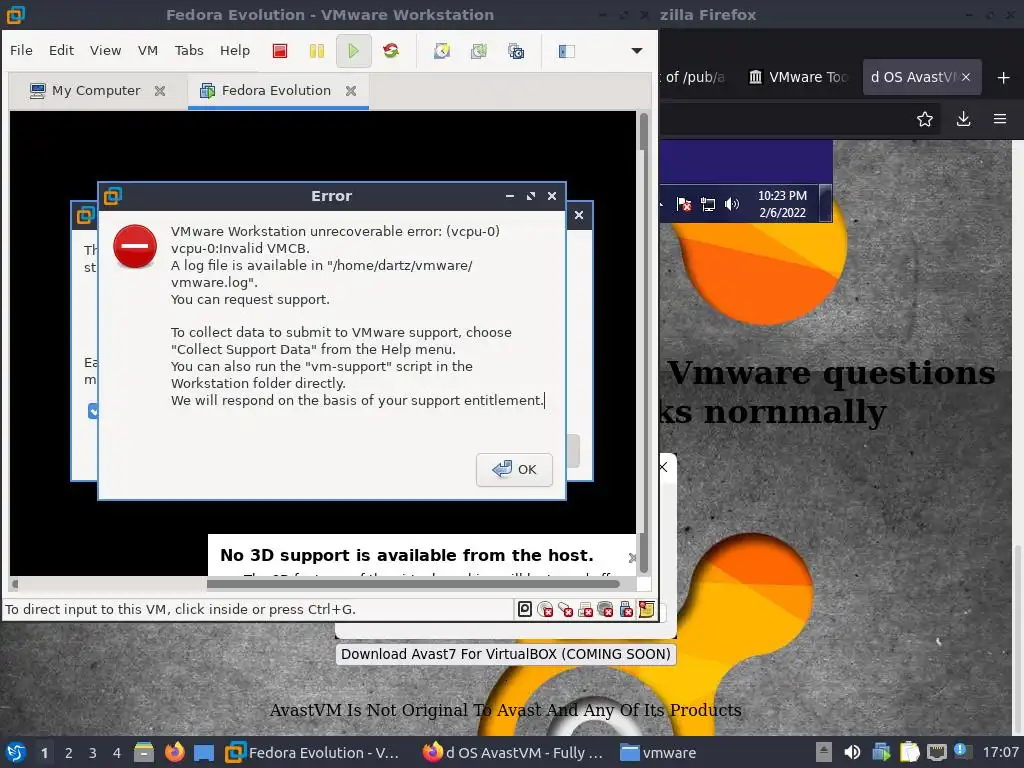
Task: Launch Firefox from the taskbar quick launcher
Action: click(x=174, y=753)
